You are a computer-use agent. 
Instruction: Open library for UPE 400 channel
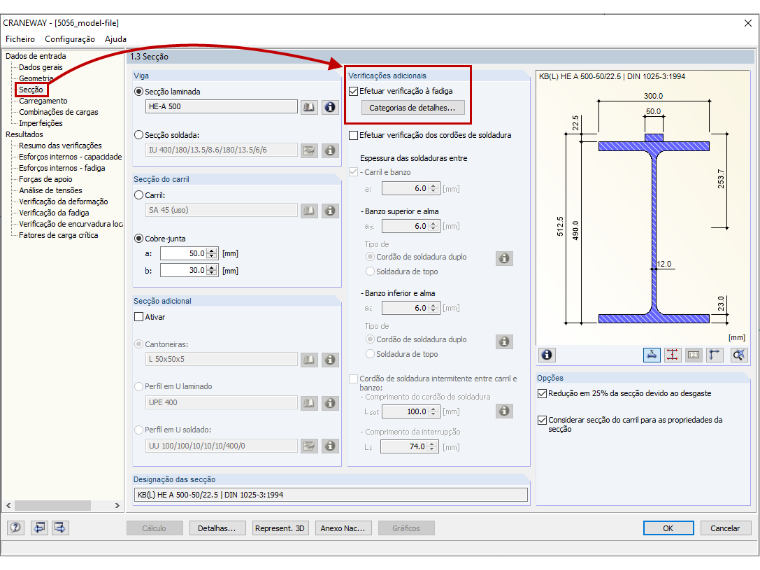309,403
